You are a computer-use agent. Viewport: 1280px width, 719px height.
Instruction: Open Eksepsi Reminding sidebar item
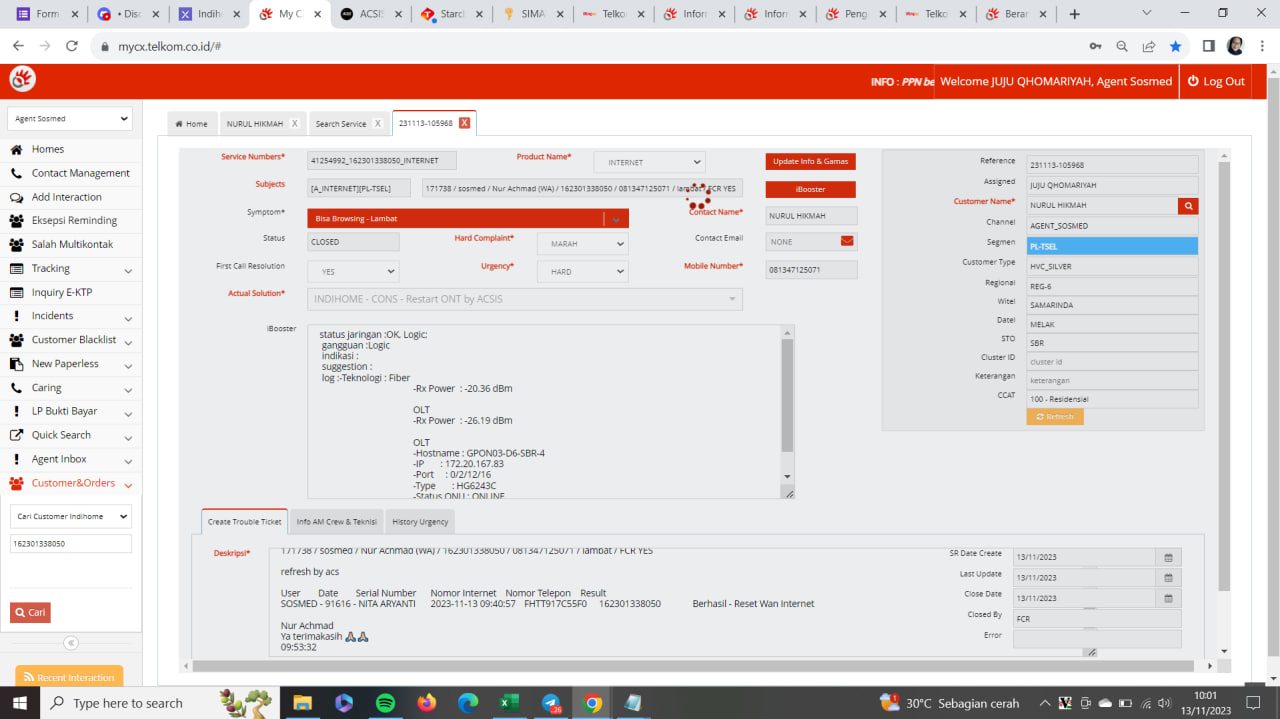pyautogui.click(x=74, y=220)
